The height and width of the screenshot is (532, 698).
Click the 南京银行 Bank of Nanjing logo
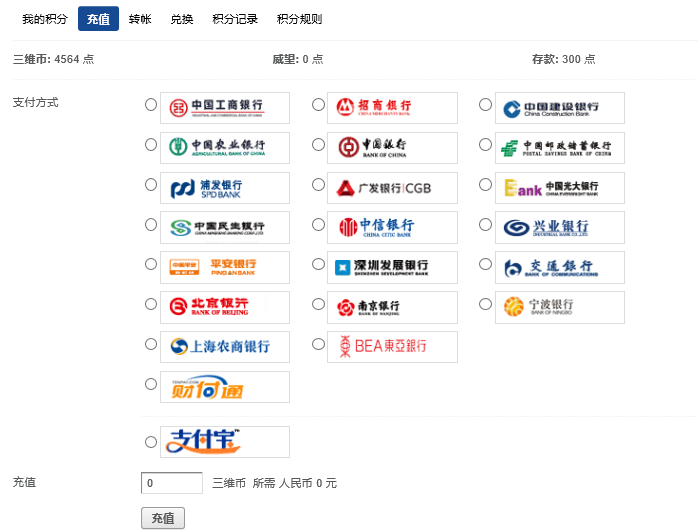point(392,307)
